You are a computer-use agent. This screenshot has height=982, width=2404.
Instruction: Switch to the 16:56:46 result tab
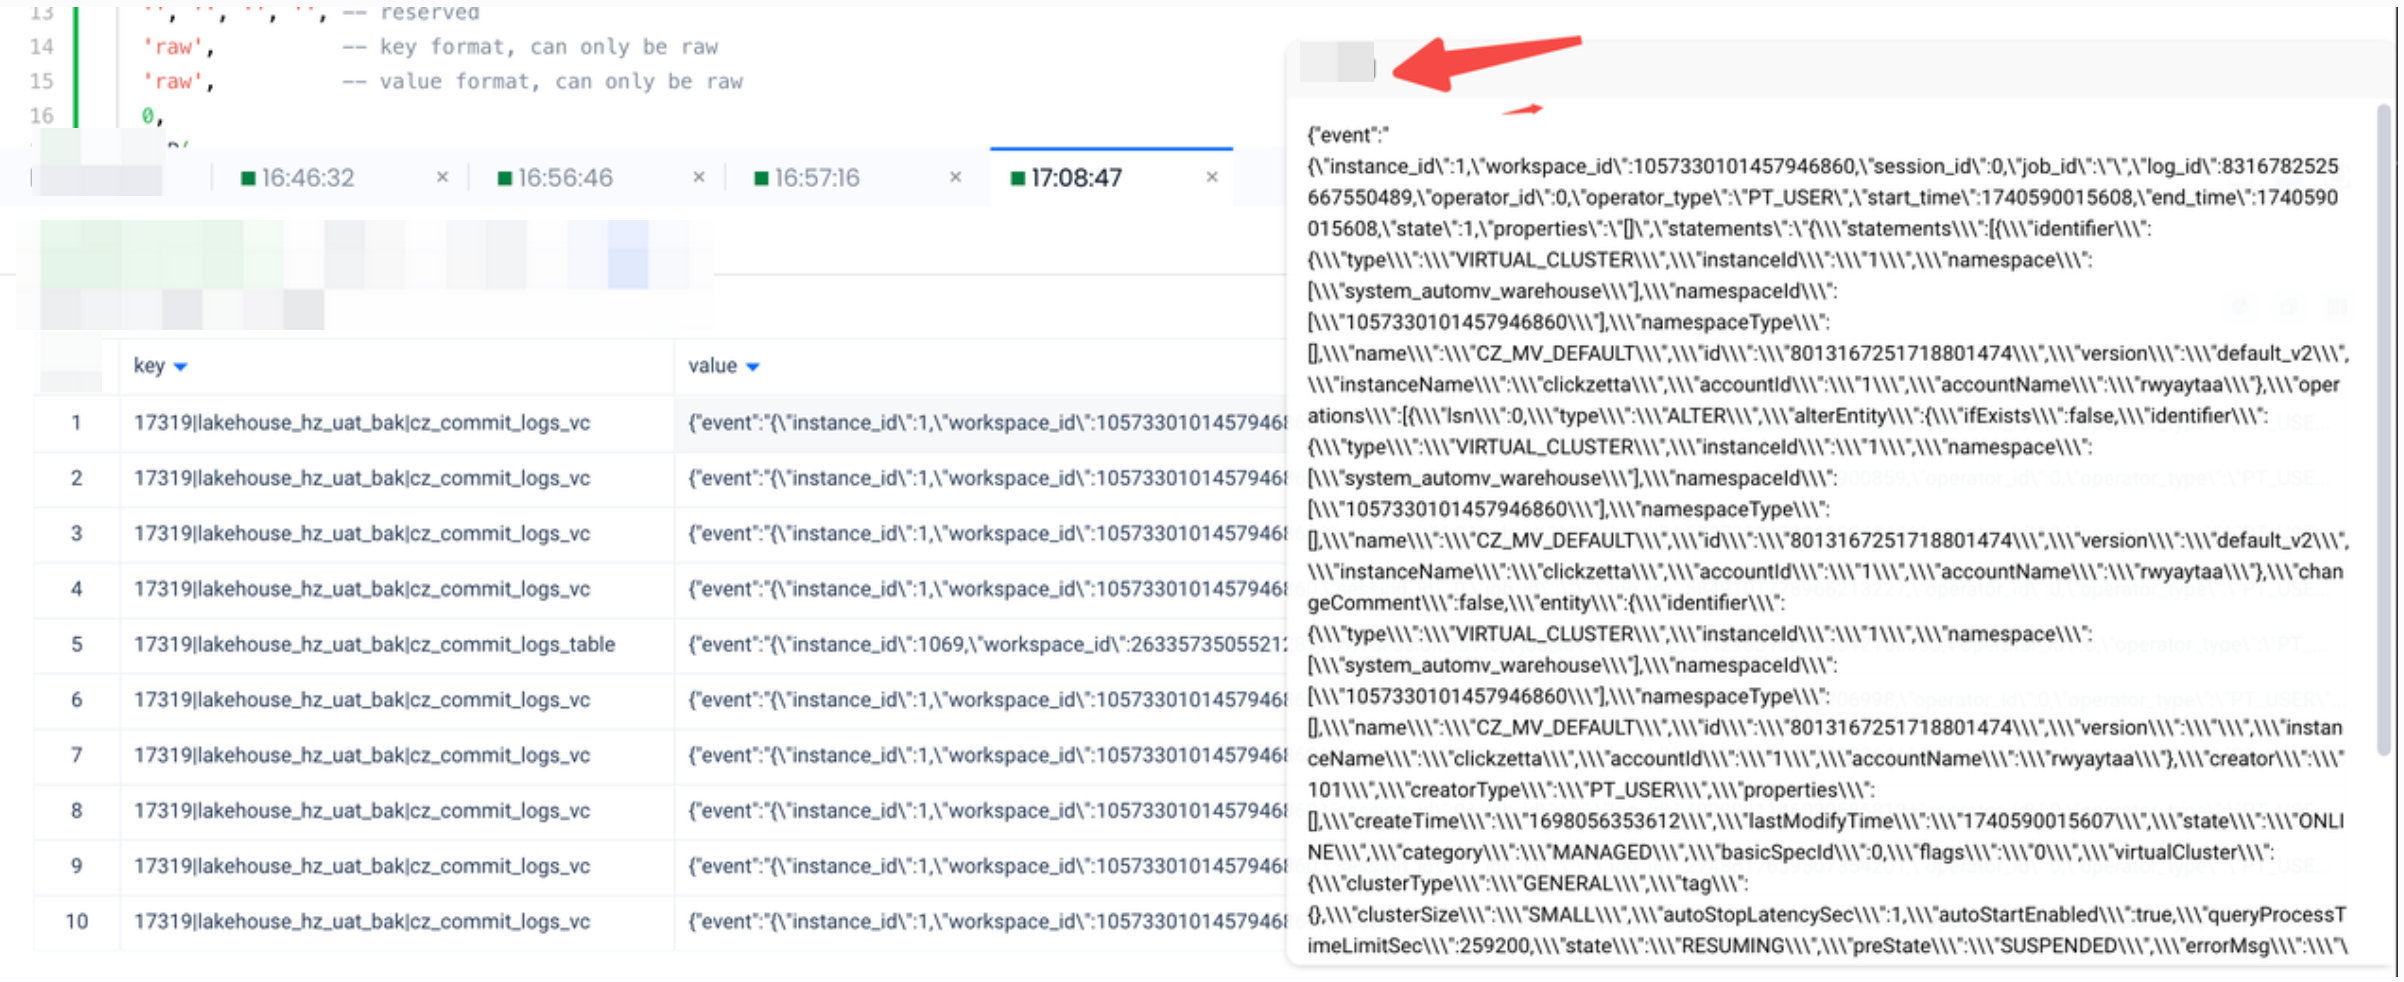565,178
